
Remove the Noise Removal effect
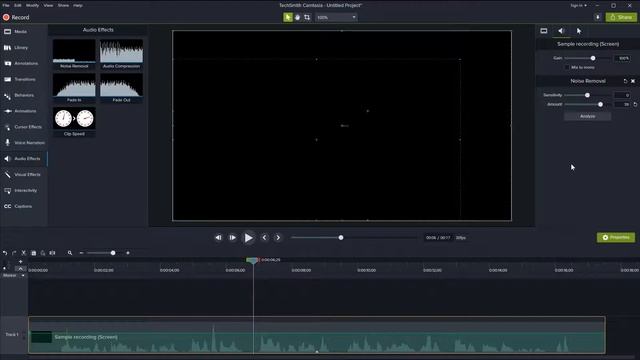[633, 81]
